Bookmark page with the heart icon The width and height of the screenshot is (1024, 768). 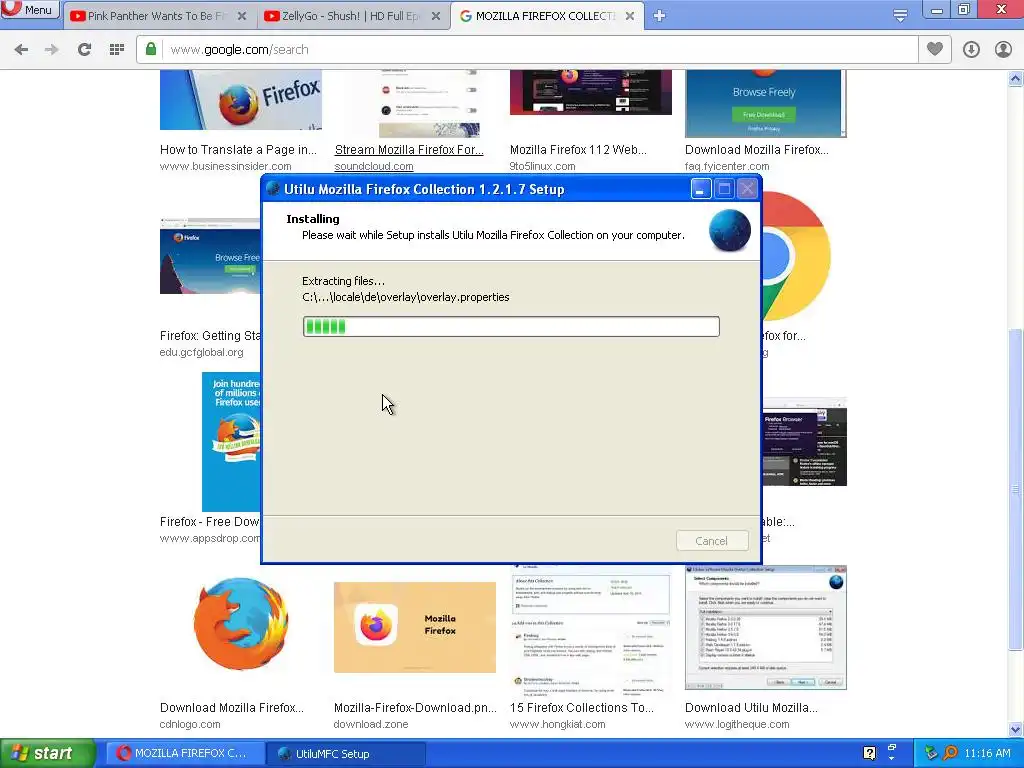coord(935,49)
